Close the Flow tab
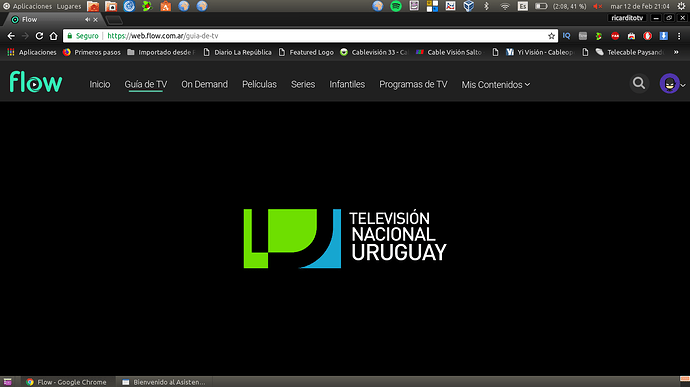 pos(95,19)
